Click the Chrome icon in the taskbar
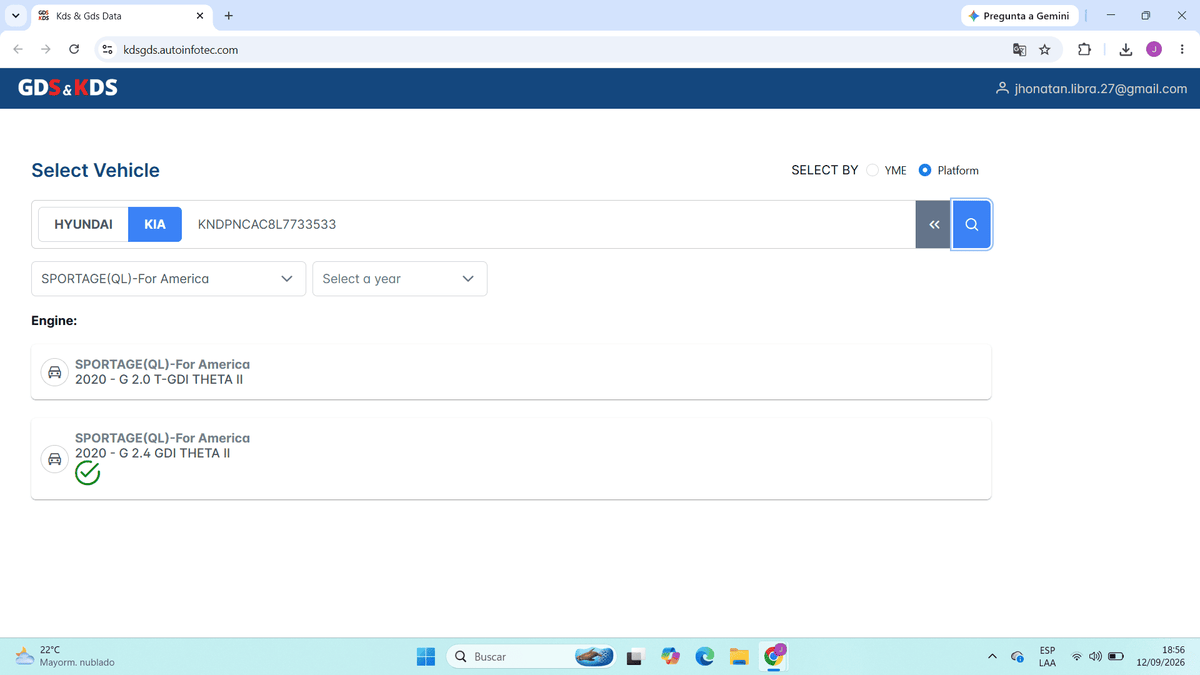 click(774, 656)
